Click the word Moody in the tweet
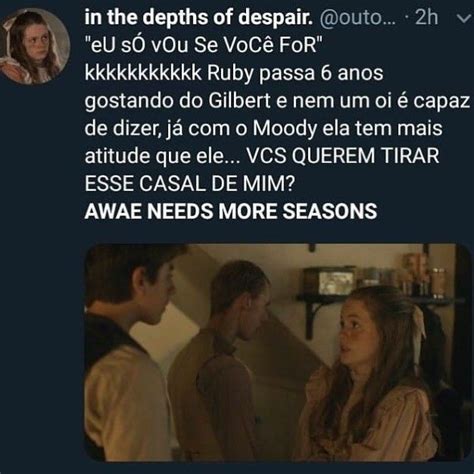This screenshot has height=474, width=474. point(285,129)
